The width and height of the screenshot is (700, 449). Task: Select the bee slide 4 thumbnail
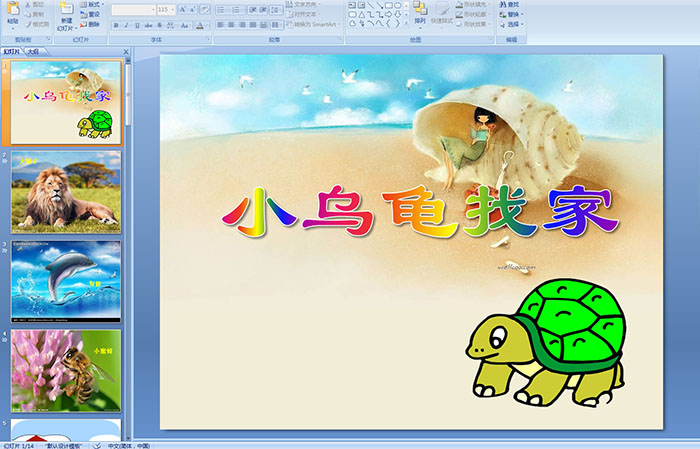[x=66, y=371]
